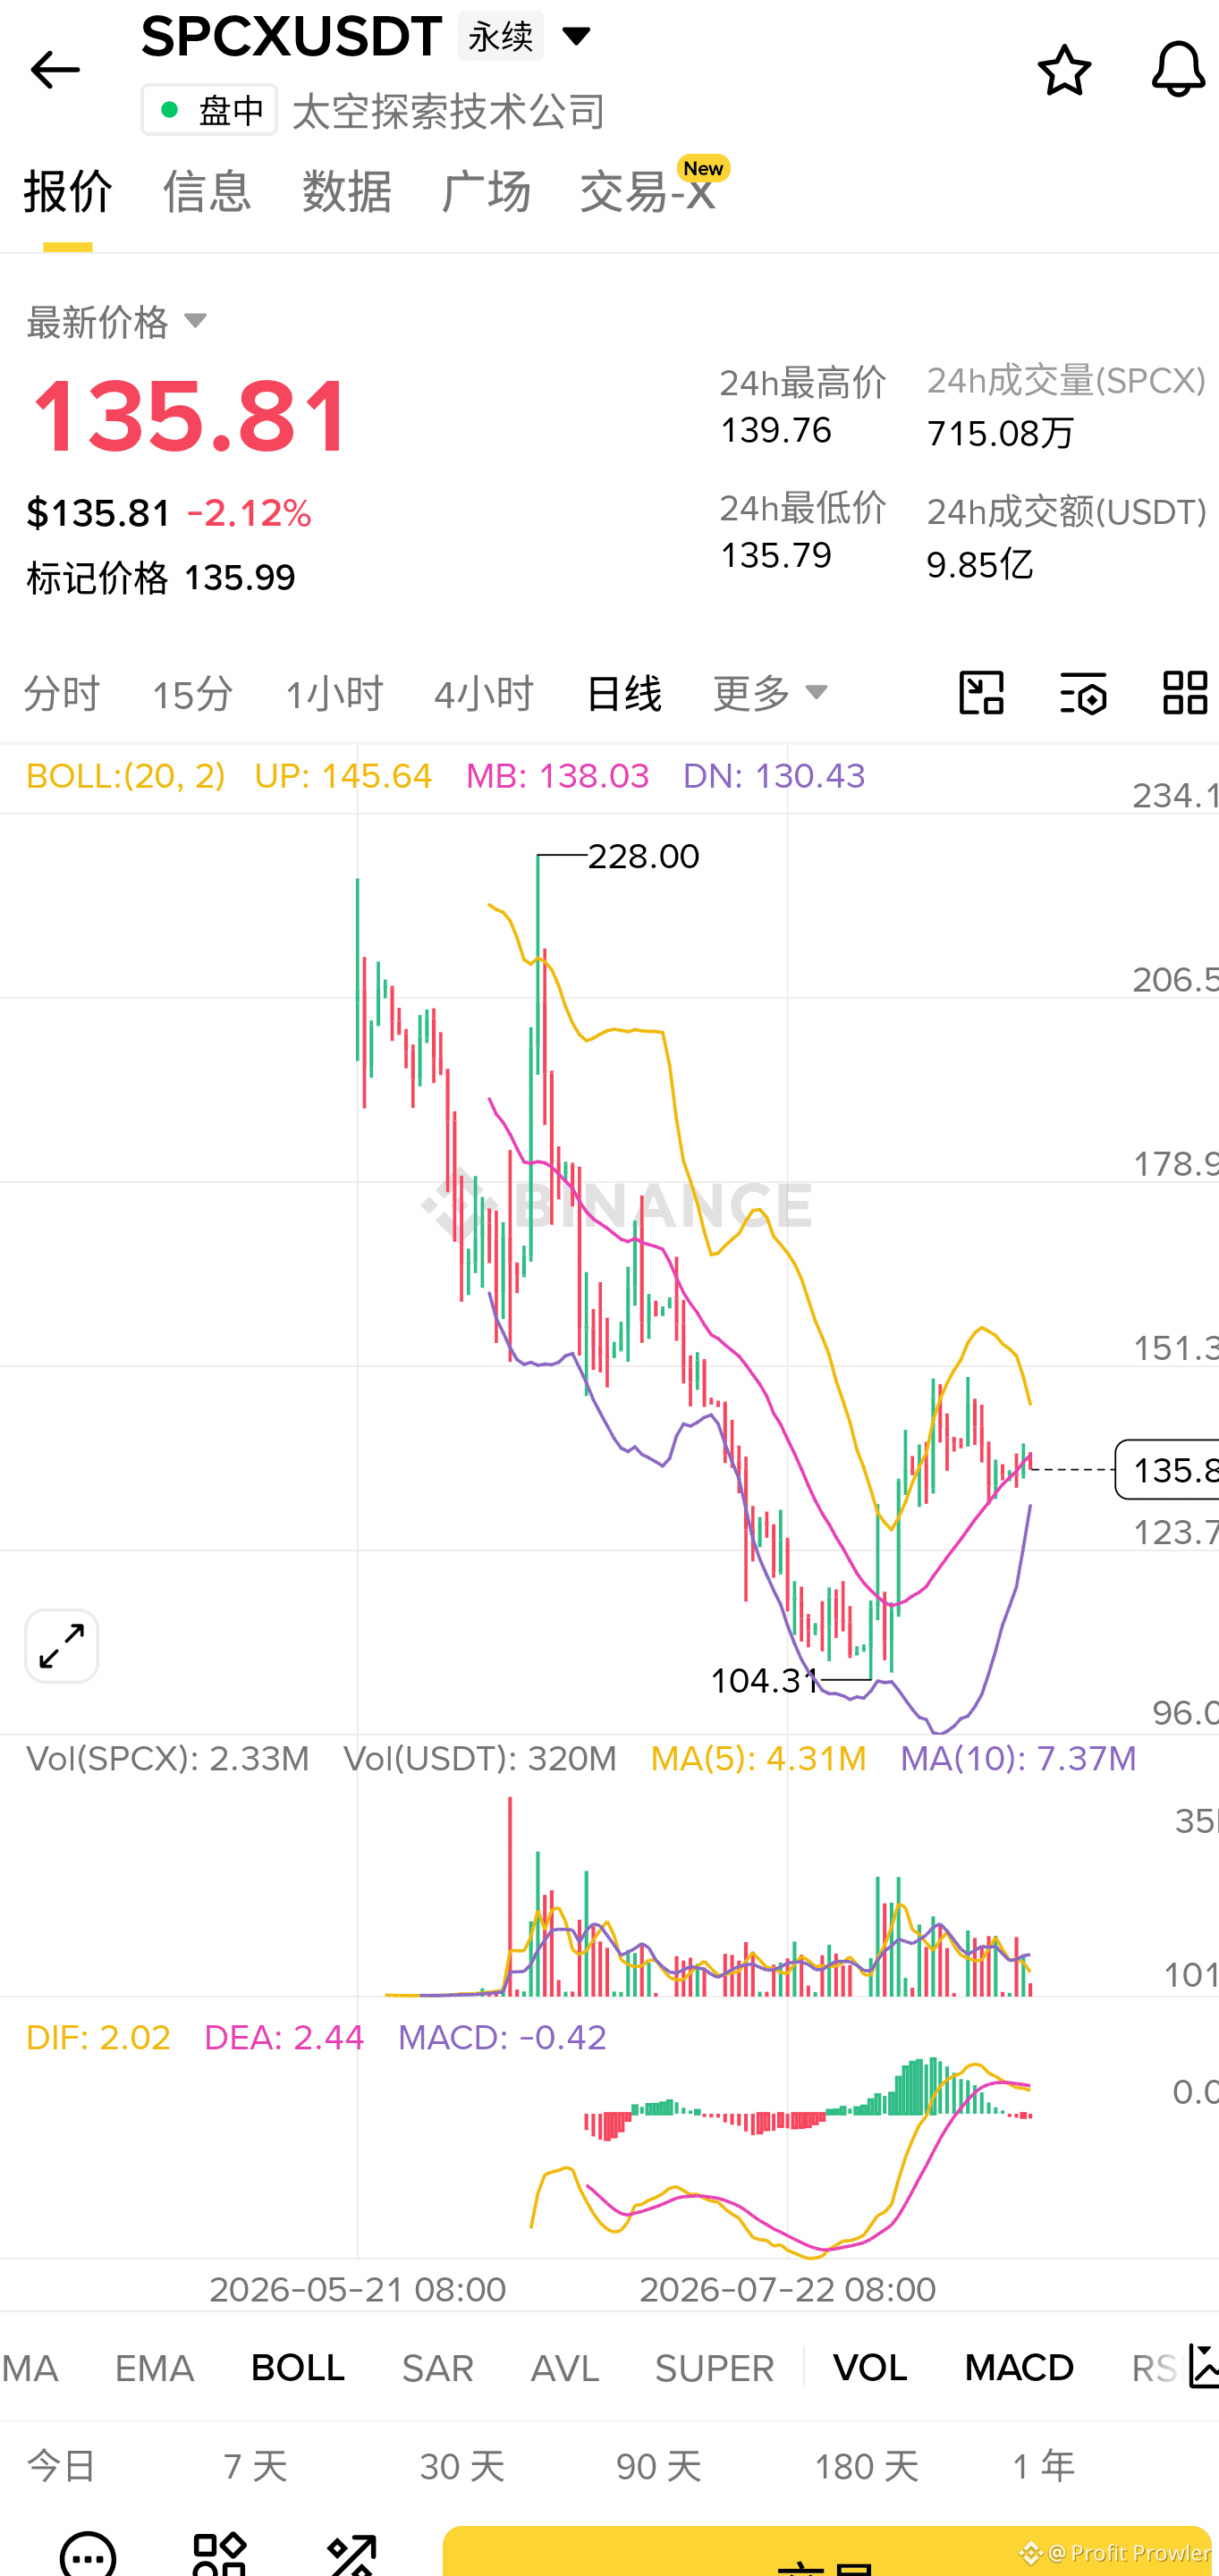Tap the SPCXUSDT pair title

[x=292, y=36]
